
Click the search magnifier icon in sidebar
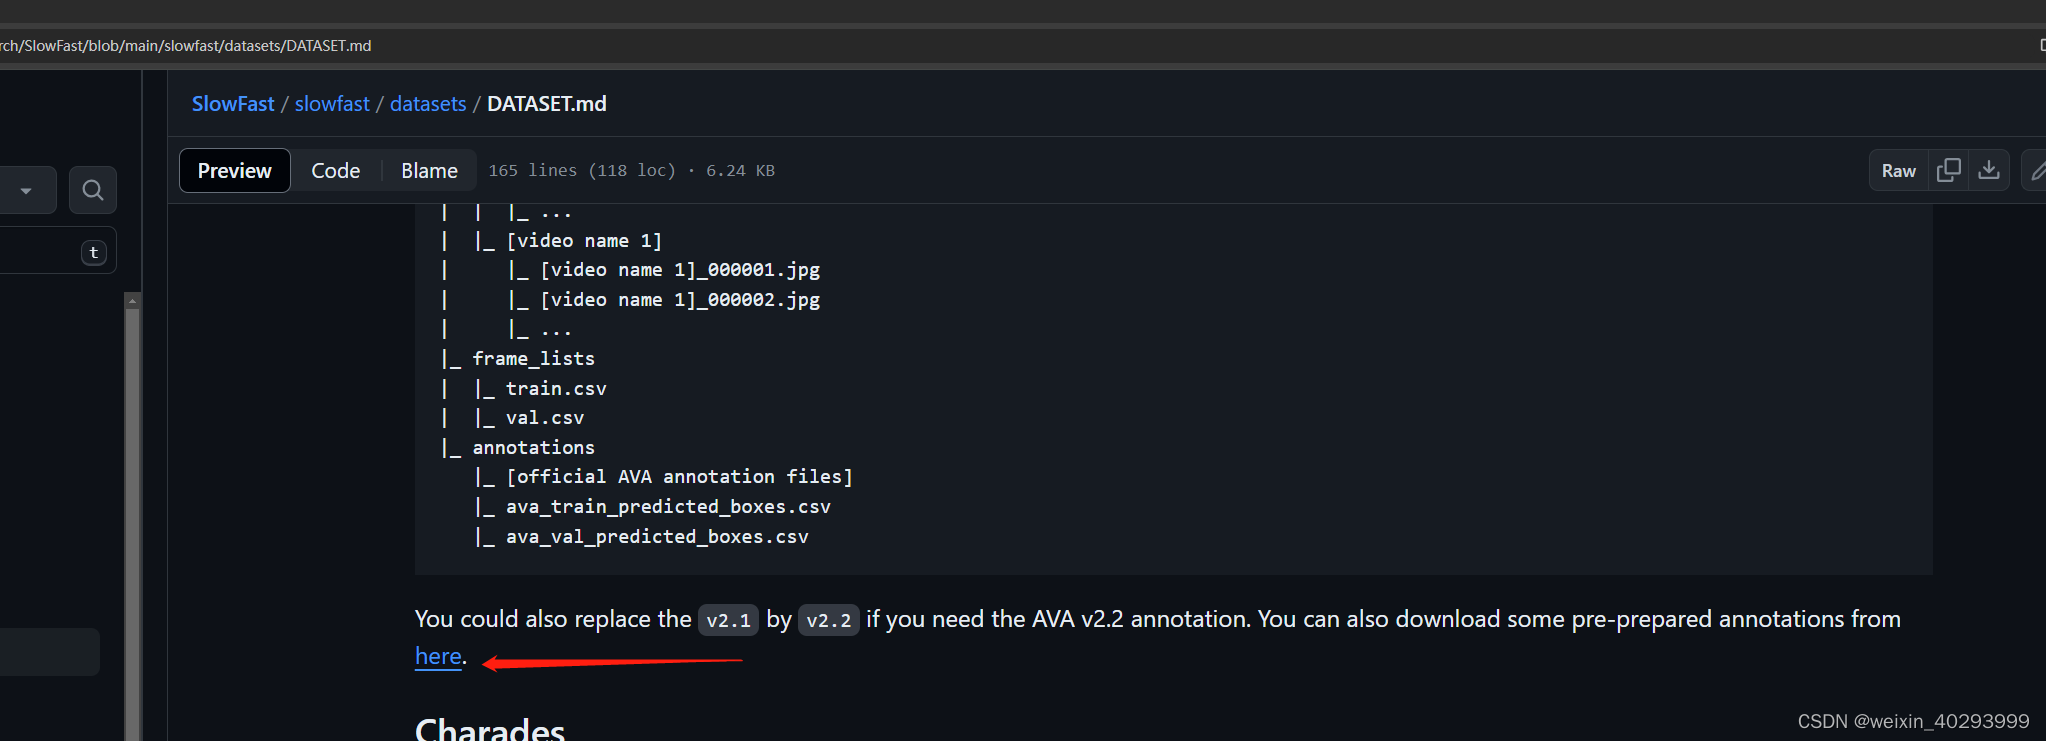pyautogui.click(x=93, y=190)
